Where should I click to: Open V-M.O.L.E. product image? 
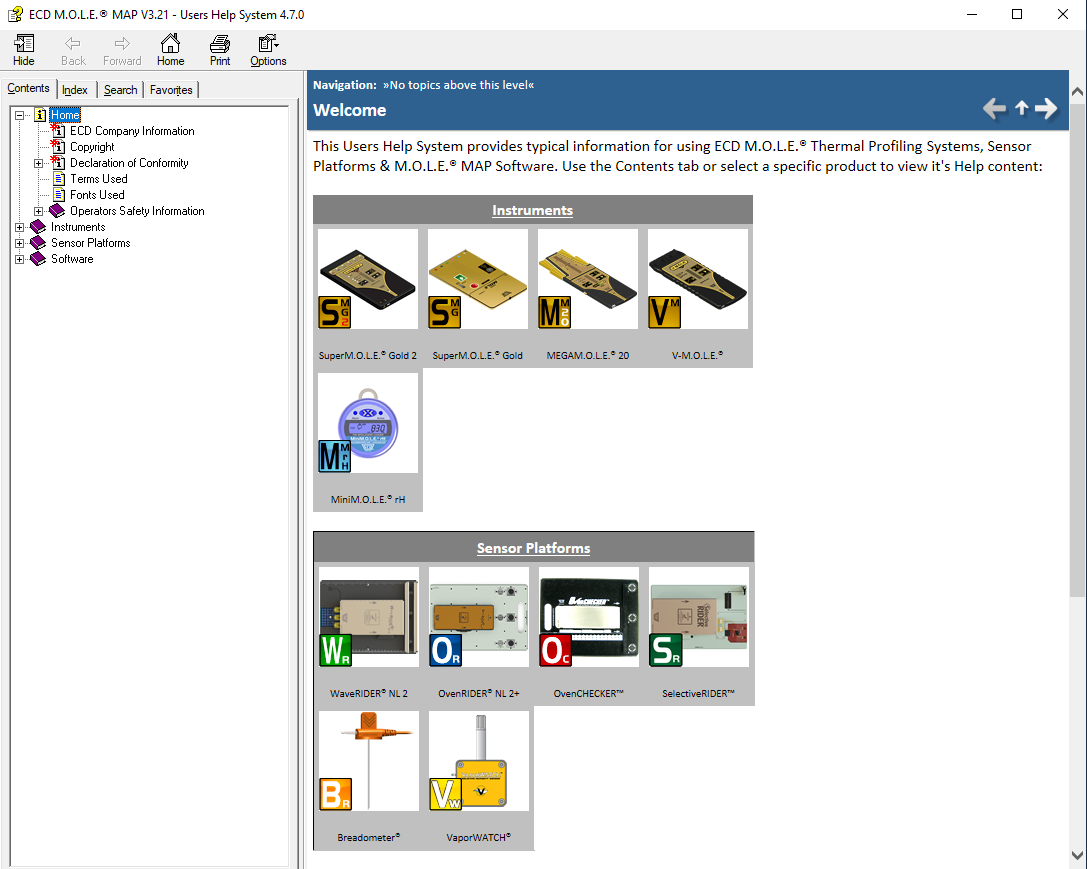(x=698, y=279)
